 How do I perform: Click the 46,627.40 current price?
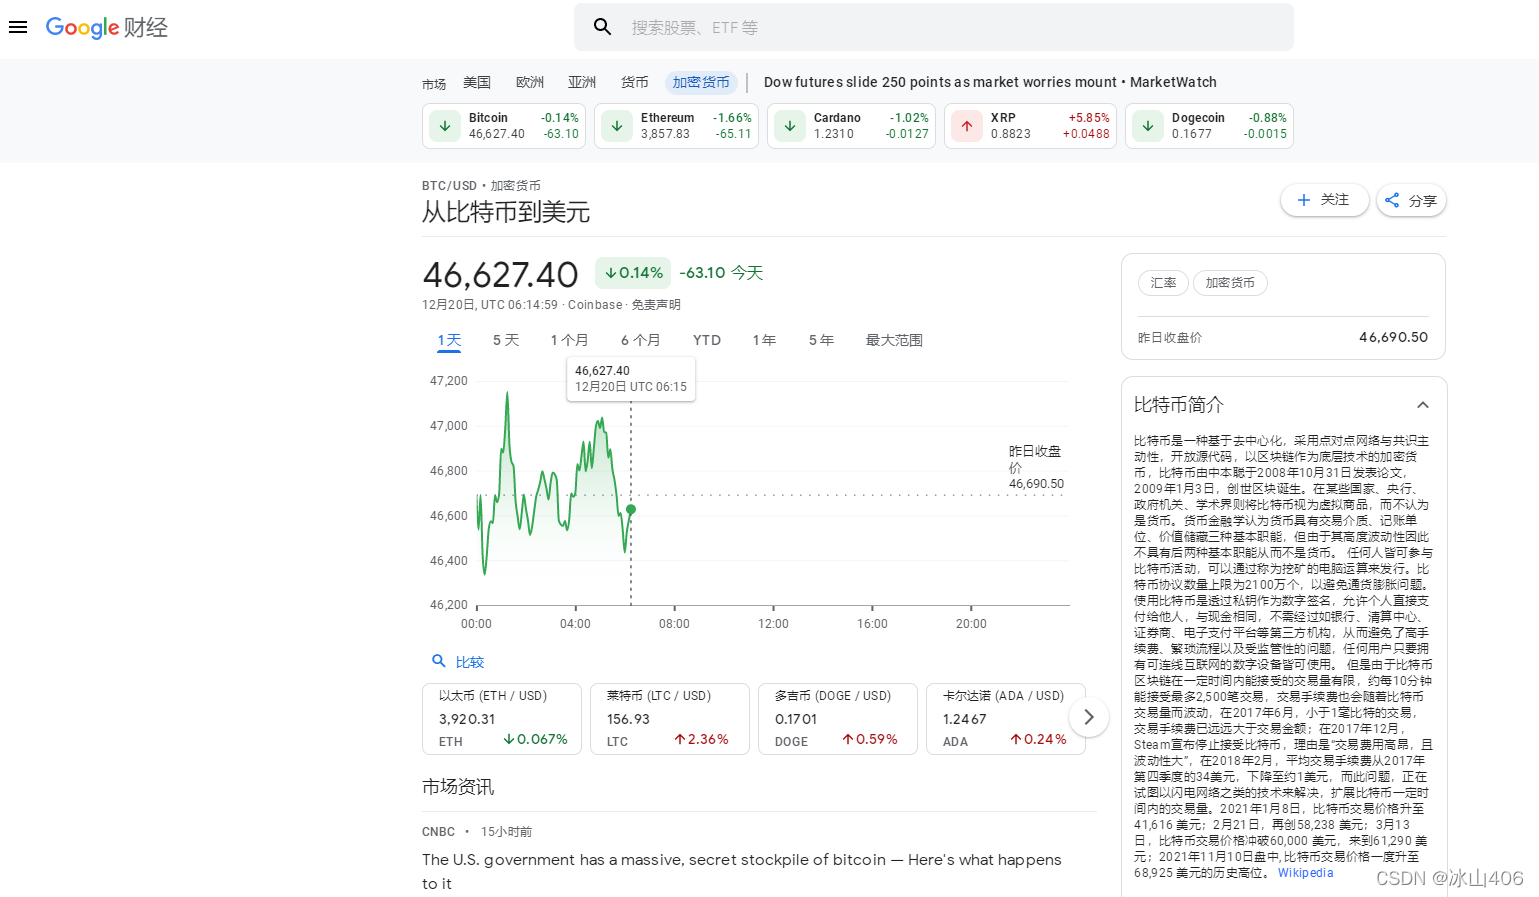501,275
